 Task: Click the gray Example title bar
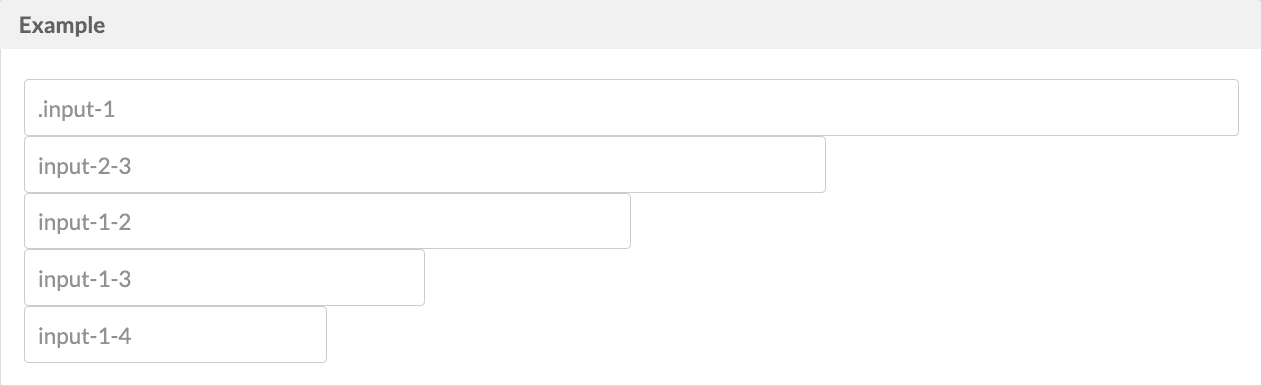tap(630, 25)
